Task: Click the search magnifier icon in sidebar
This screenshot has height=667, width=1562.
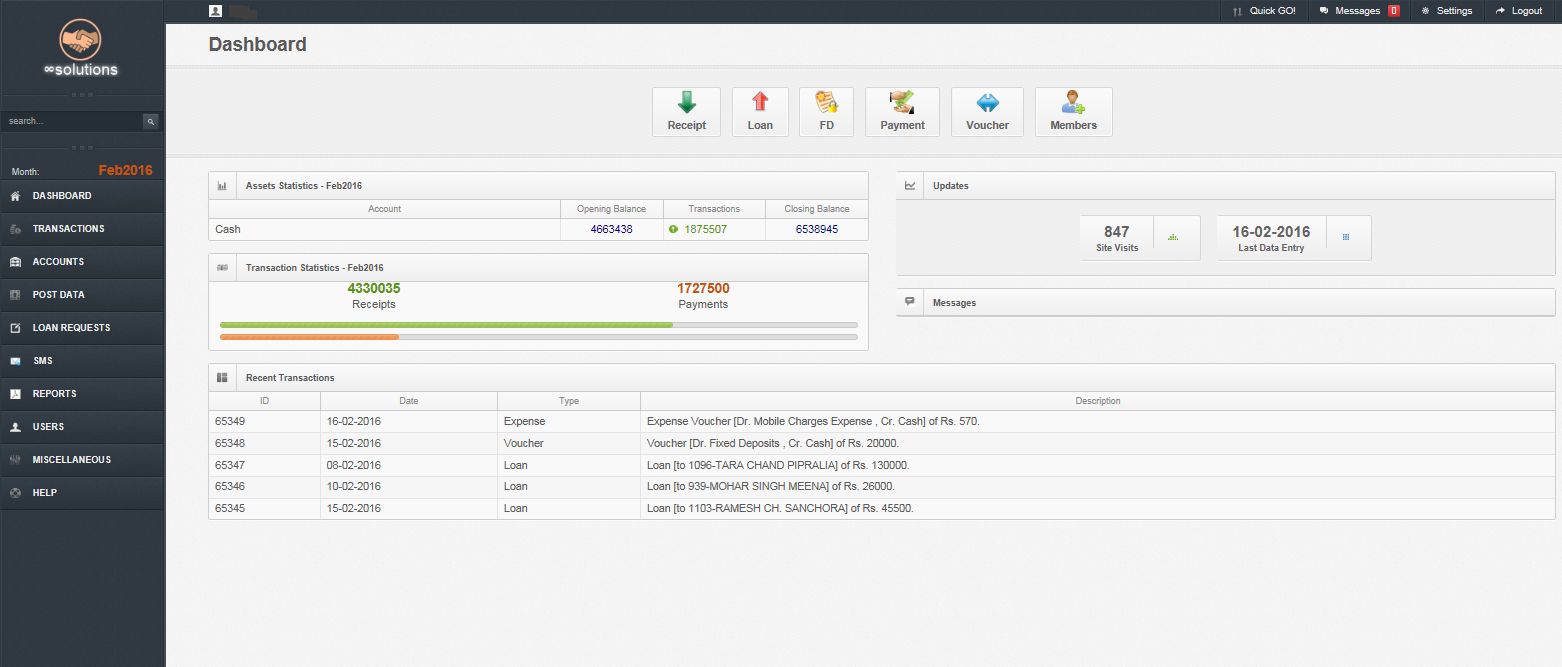Action: 151,121
